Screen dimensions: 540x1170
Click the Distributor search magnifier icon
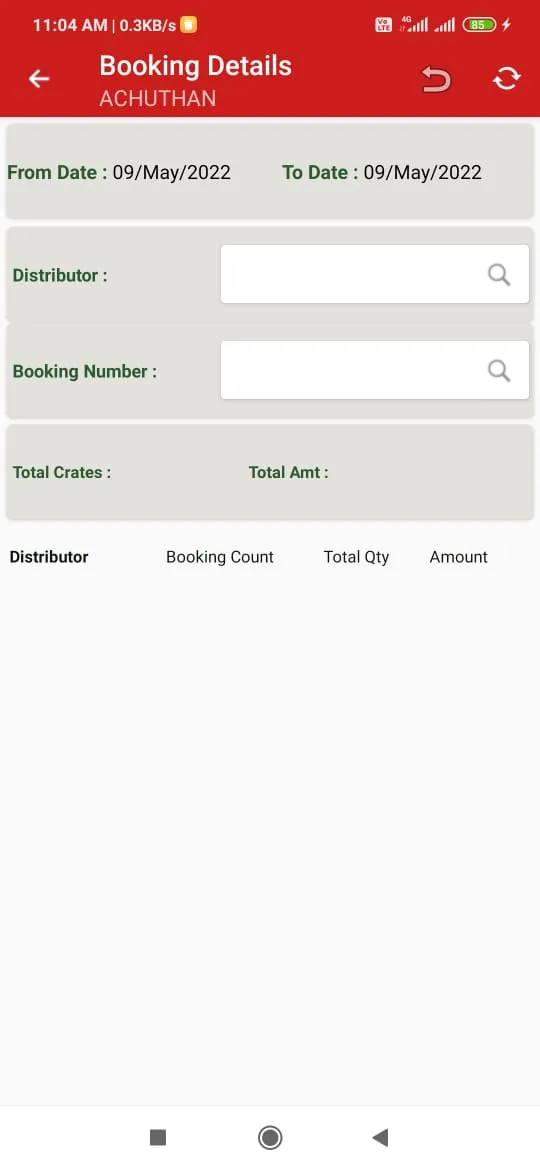pos(499,275)
